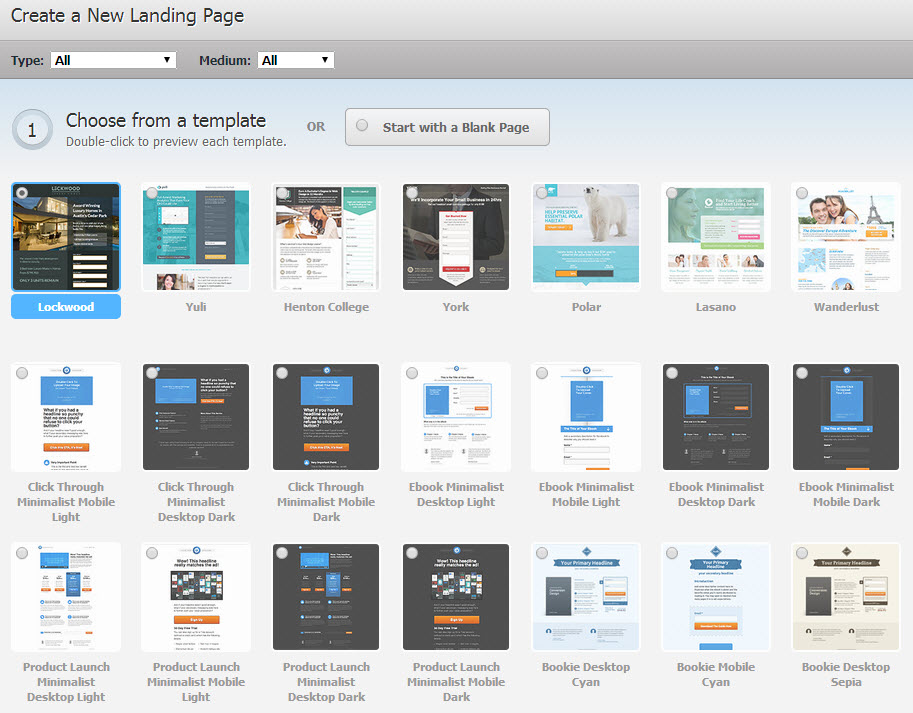Viewport: 913px width, 713px height.
Task: Click the Polar template name label
Action: 586,307
